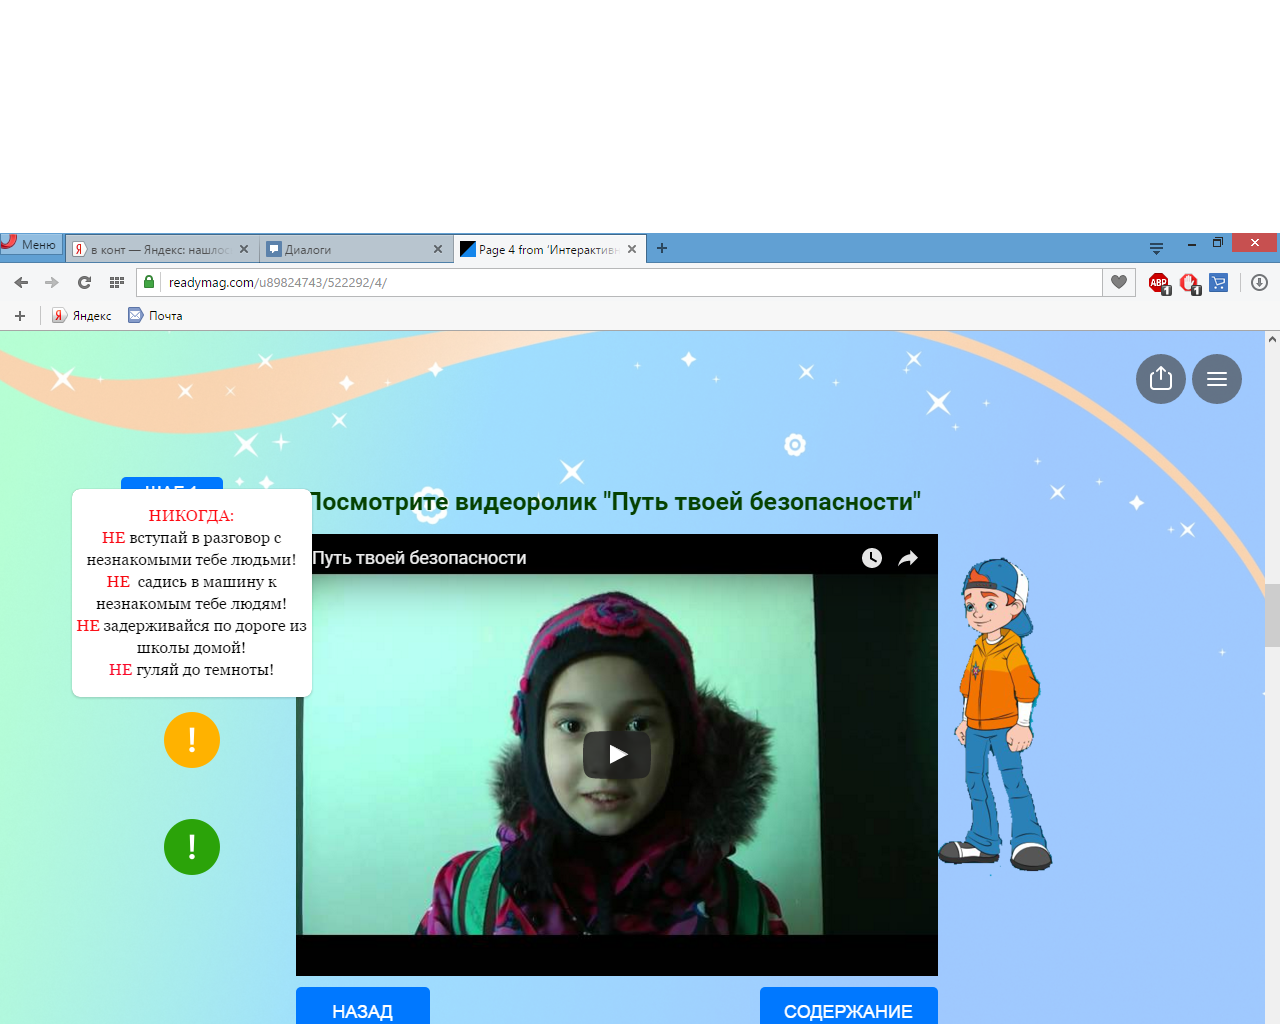The height and width of the screenshot is (1024, 1280).
Task: Open the Почта bookmark
Action: coord(155,315)
